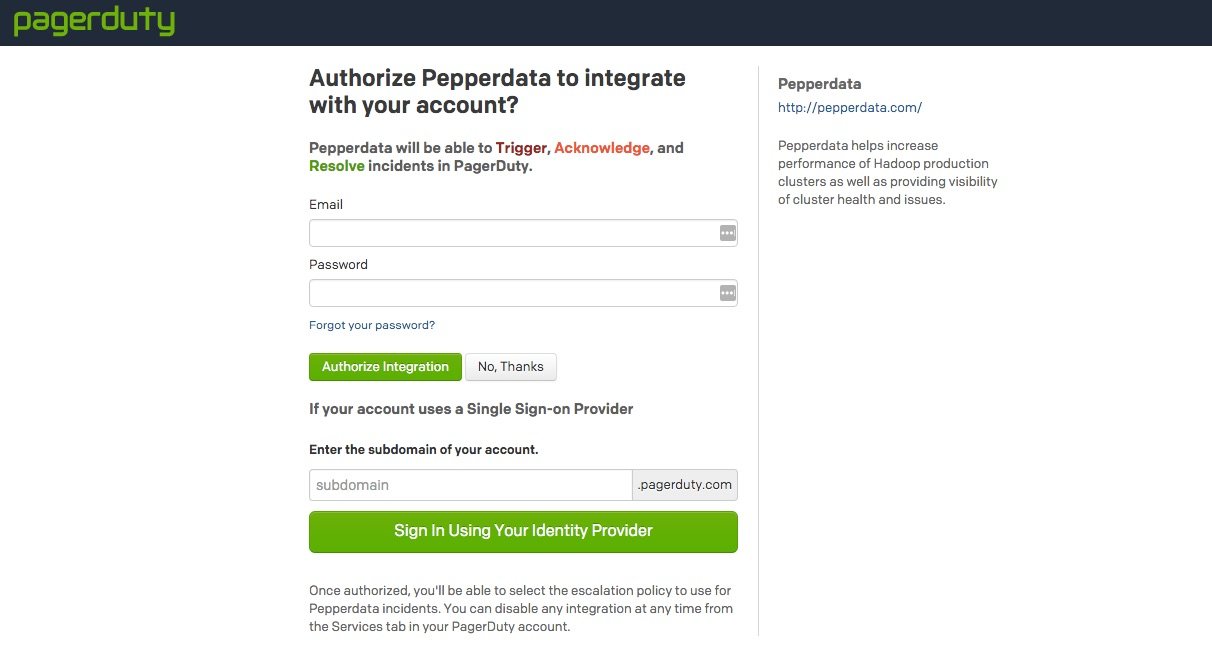Click the Authorize Pepperdata page heading
This screenshot has width=1212, height=654.
click(x=497, y=91)
